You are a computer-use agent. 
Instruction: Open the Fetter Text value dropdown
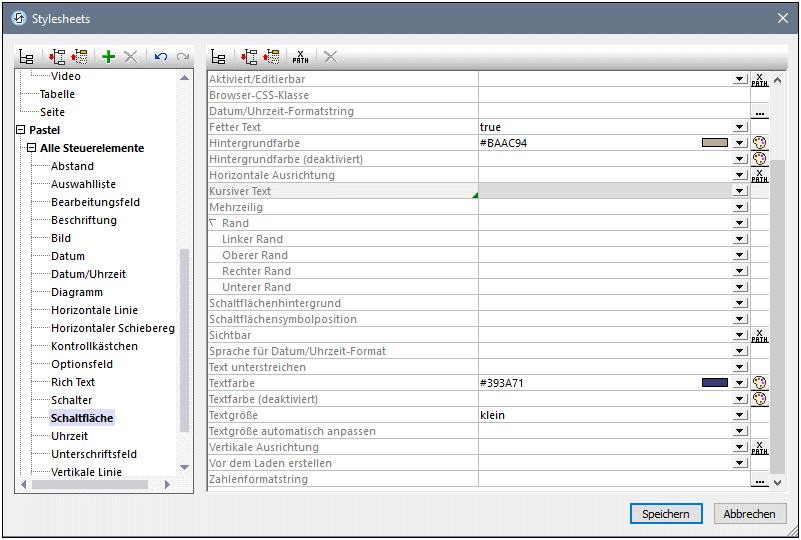click(740, 127)
